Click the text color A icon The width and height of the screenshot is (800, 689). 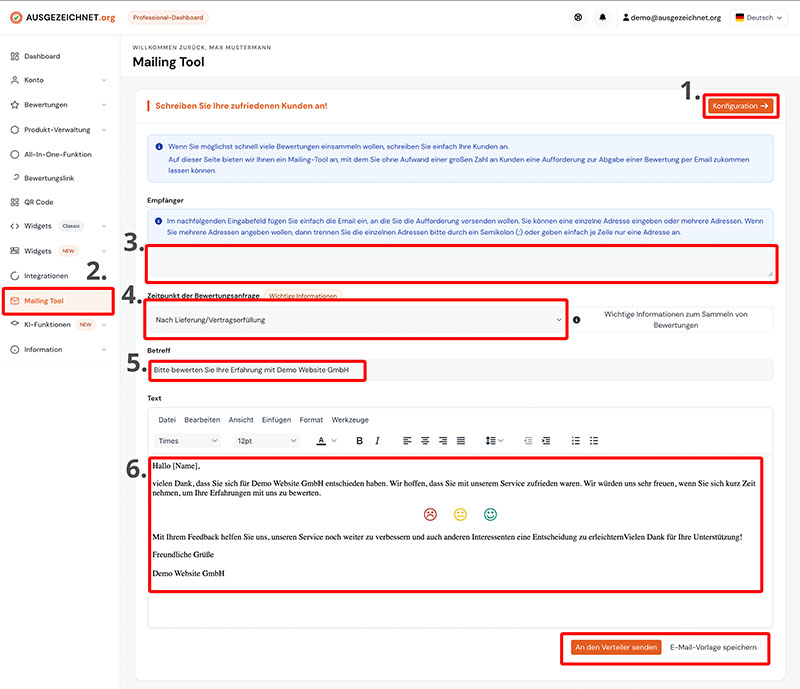(x=321, y=441)
